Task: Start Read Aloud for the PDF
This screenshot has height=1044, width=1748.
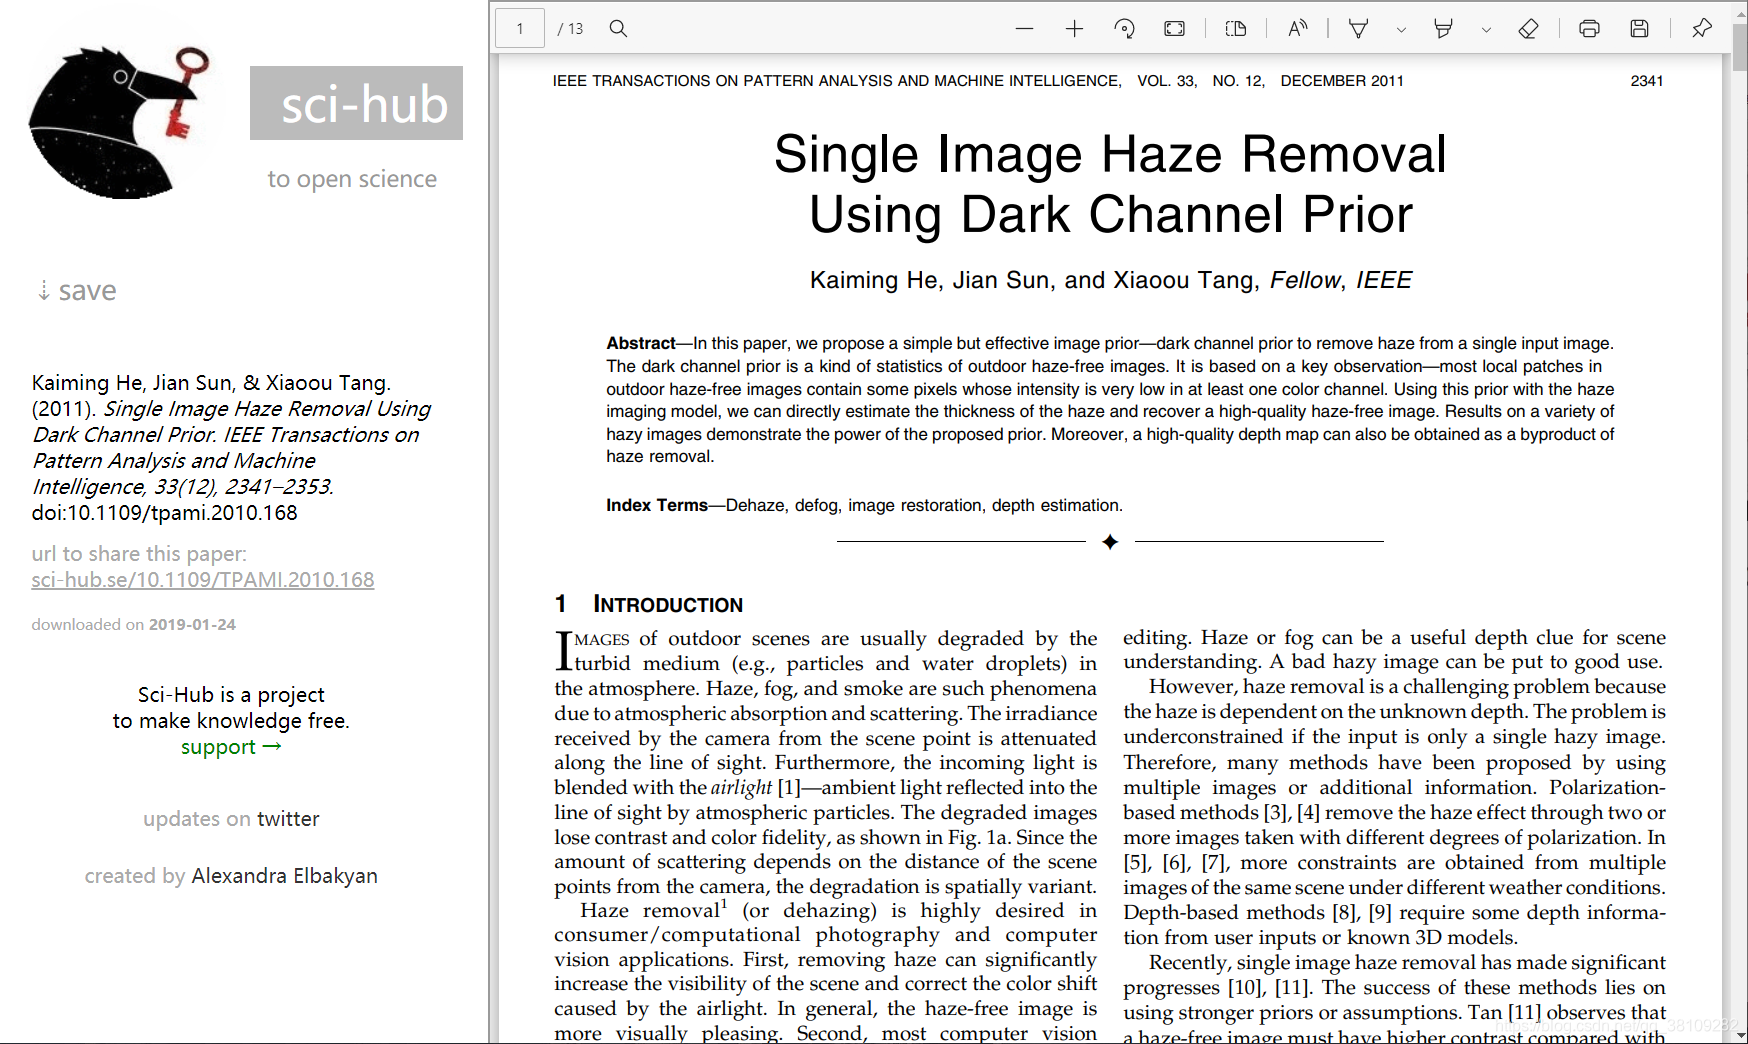Action: click(1298, 29)
